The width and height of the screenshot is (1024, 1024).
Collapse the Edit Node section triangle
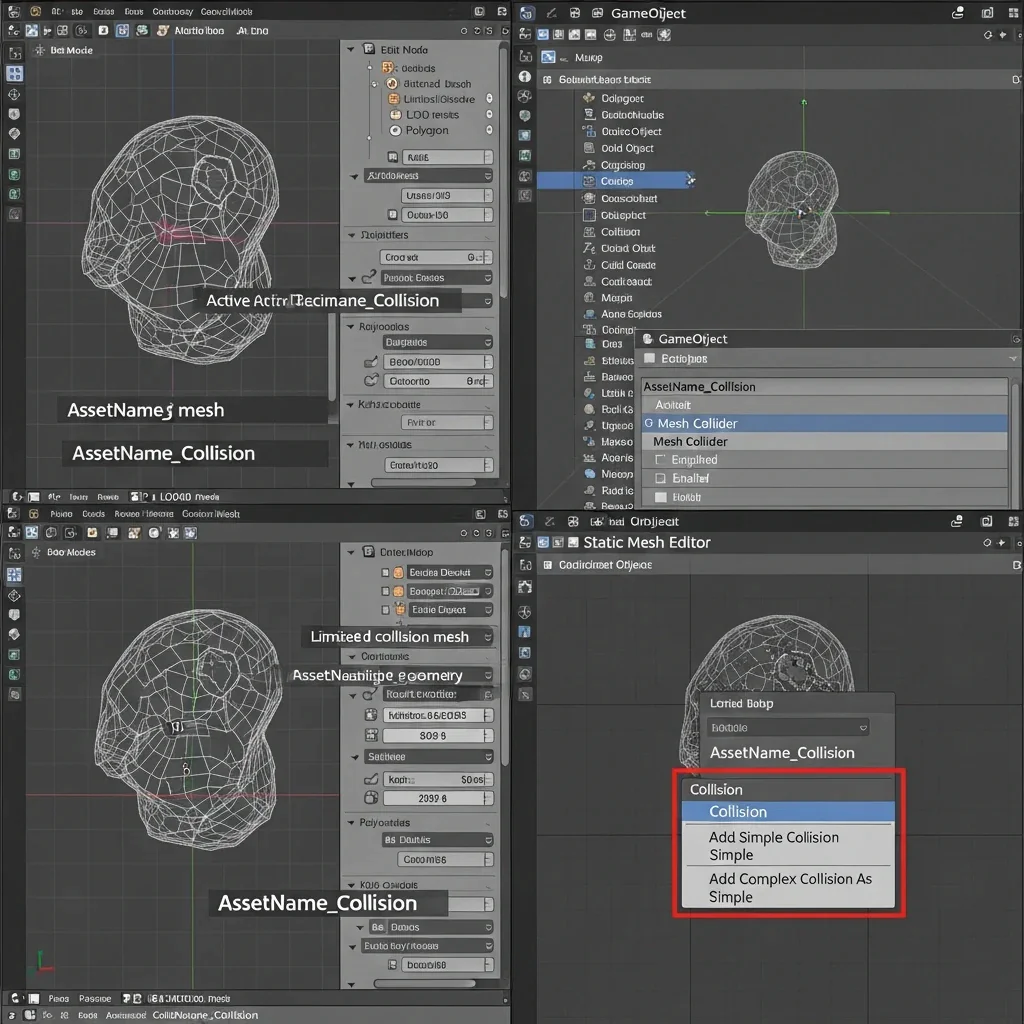(x=351, y=49)
